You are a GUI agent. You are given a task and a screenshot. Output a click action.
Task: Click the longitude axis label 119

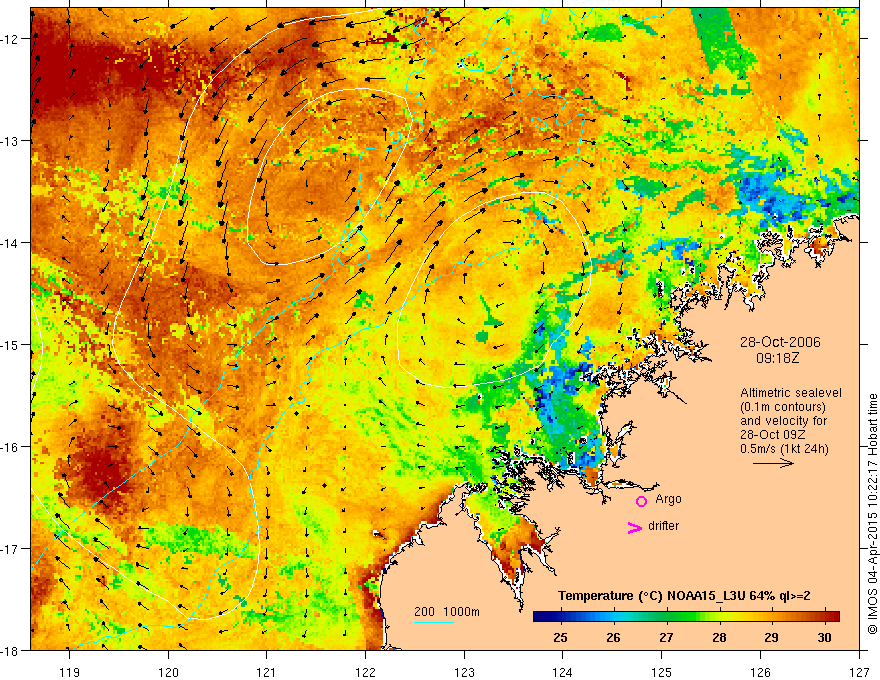(70, 672)
